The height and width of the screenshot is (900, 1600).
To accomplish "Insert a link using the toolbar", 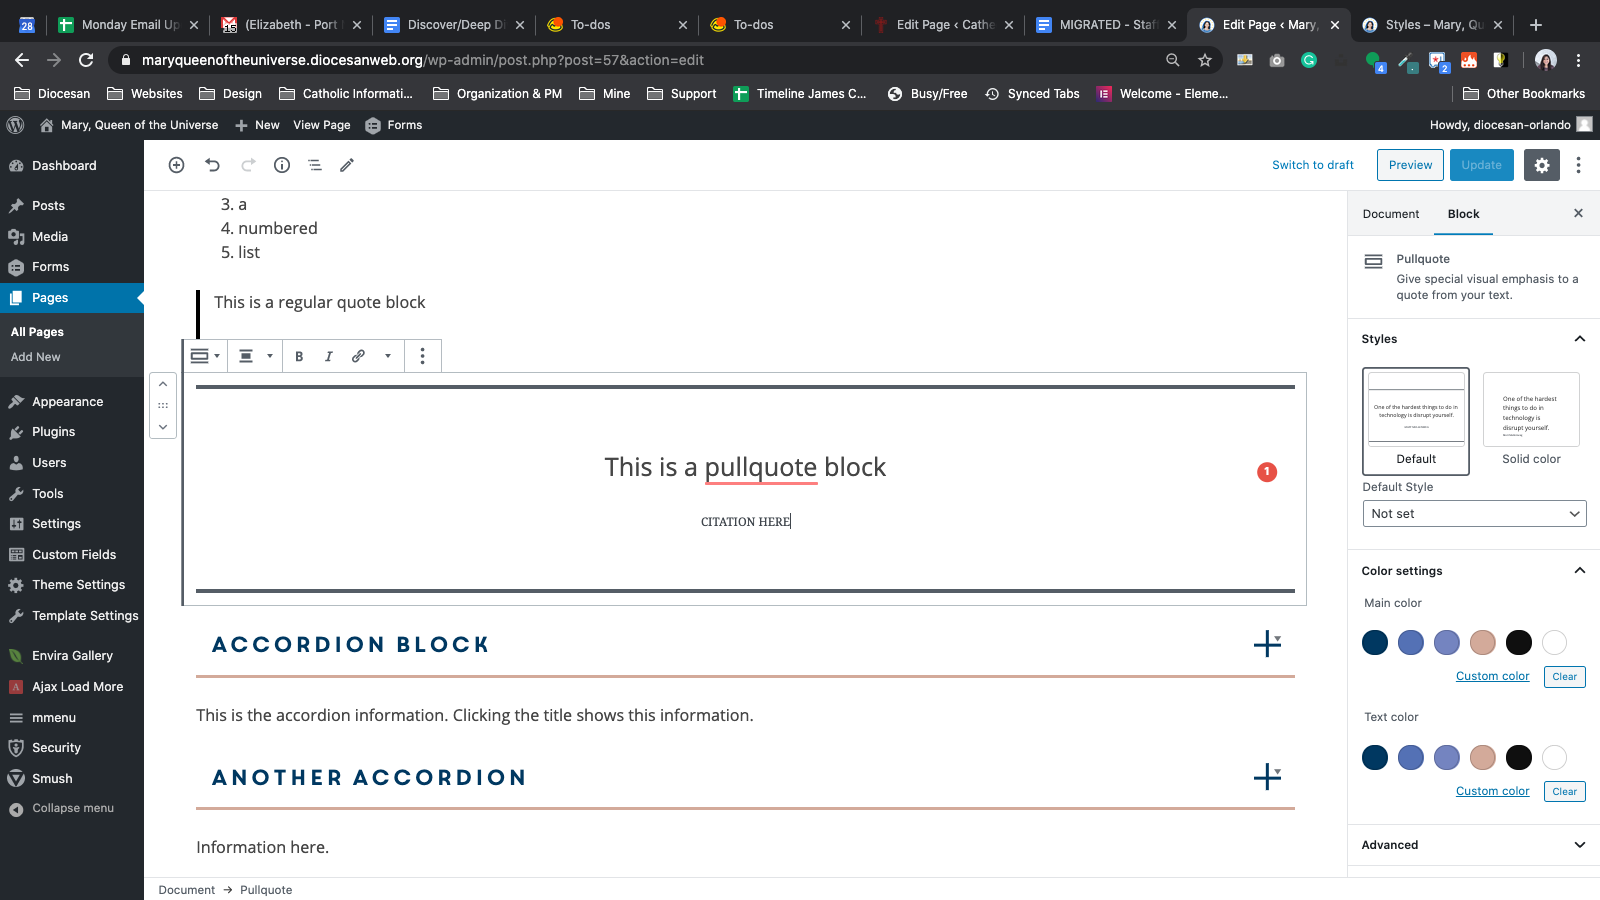I will 358,356.
